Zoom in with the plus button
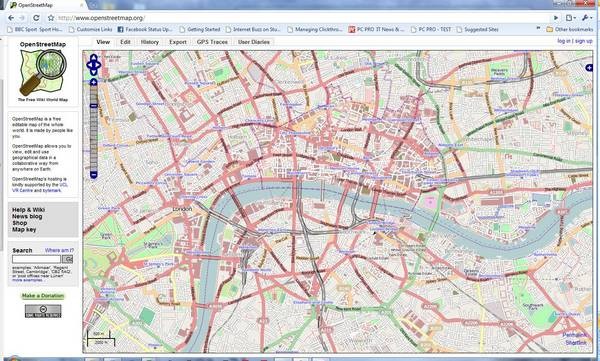 (94, 82)
